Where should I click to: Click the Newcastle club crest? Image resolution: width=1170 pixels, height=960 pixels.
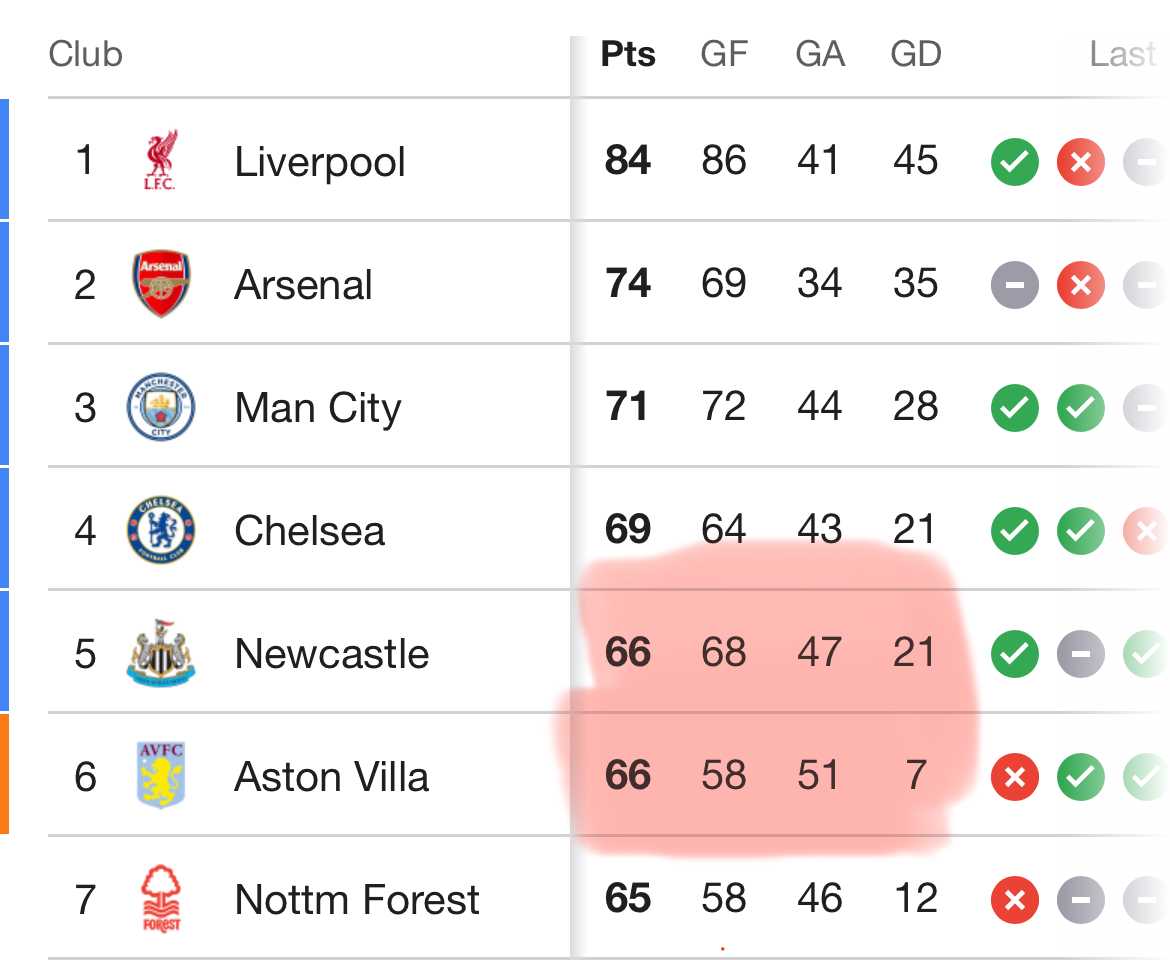160,653
